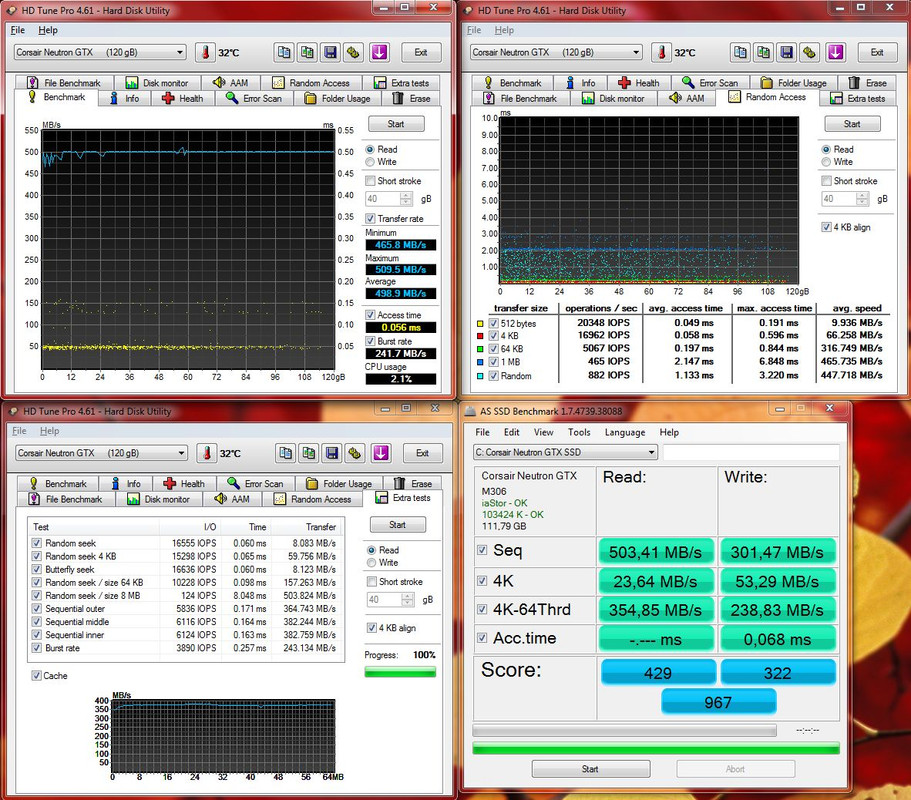Click green progress bar in AS SSD Benchmark

(656, 748)
